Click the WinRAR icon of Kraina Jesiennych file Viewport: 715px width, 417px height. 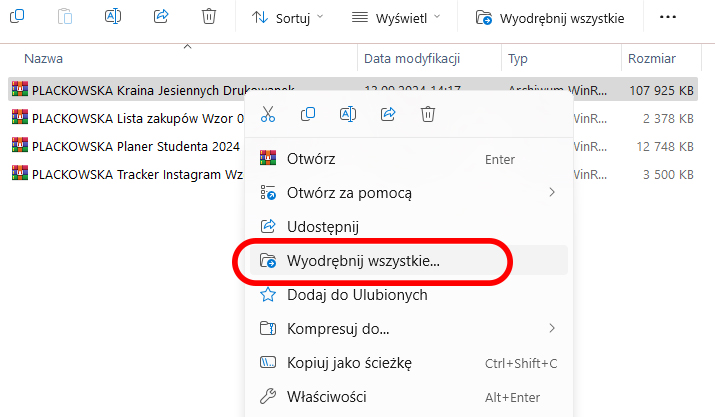[x=20, y=89]
